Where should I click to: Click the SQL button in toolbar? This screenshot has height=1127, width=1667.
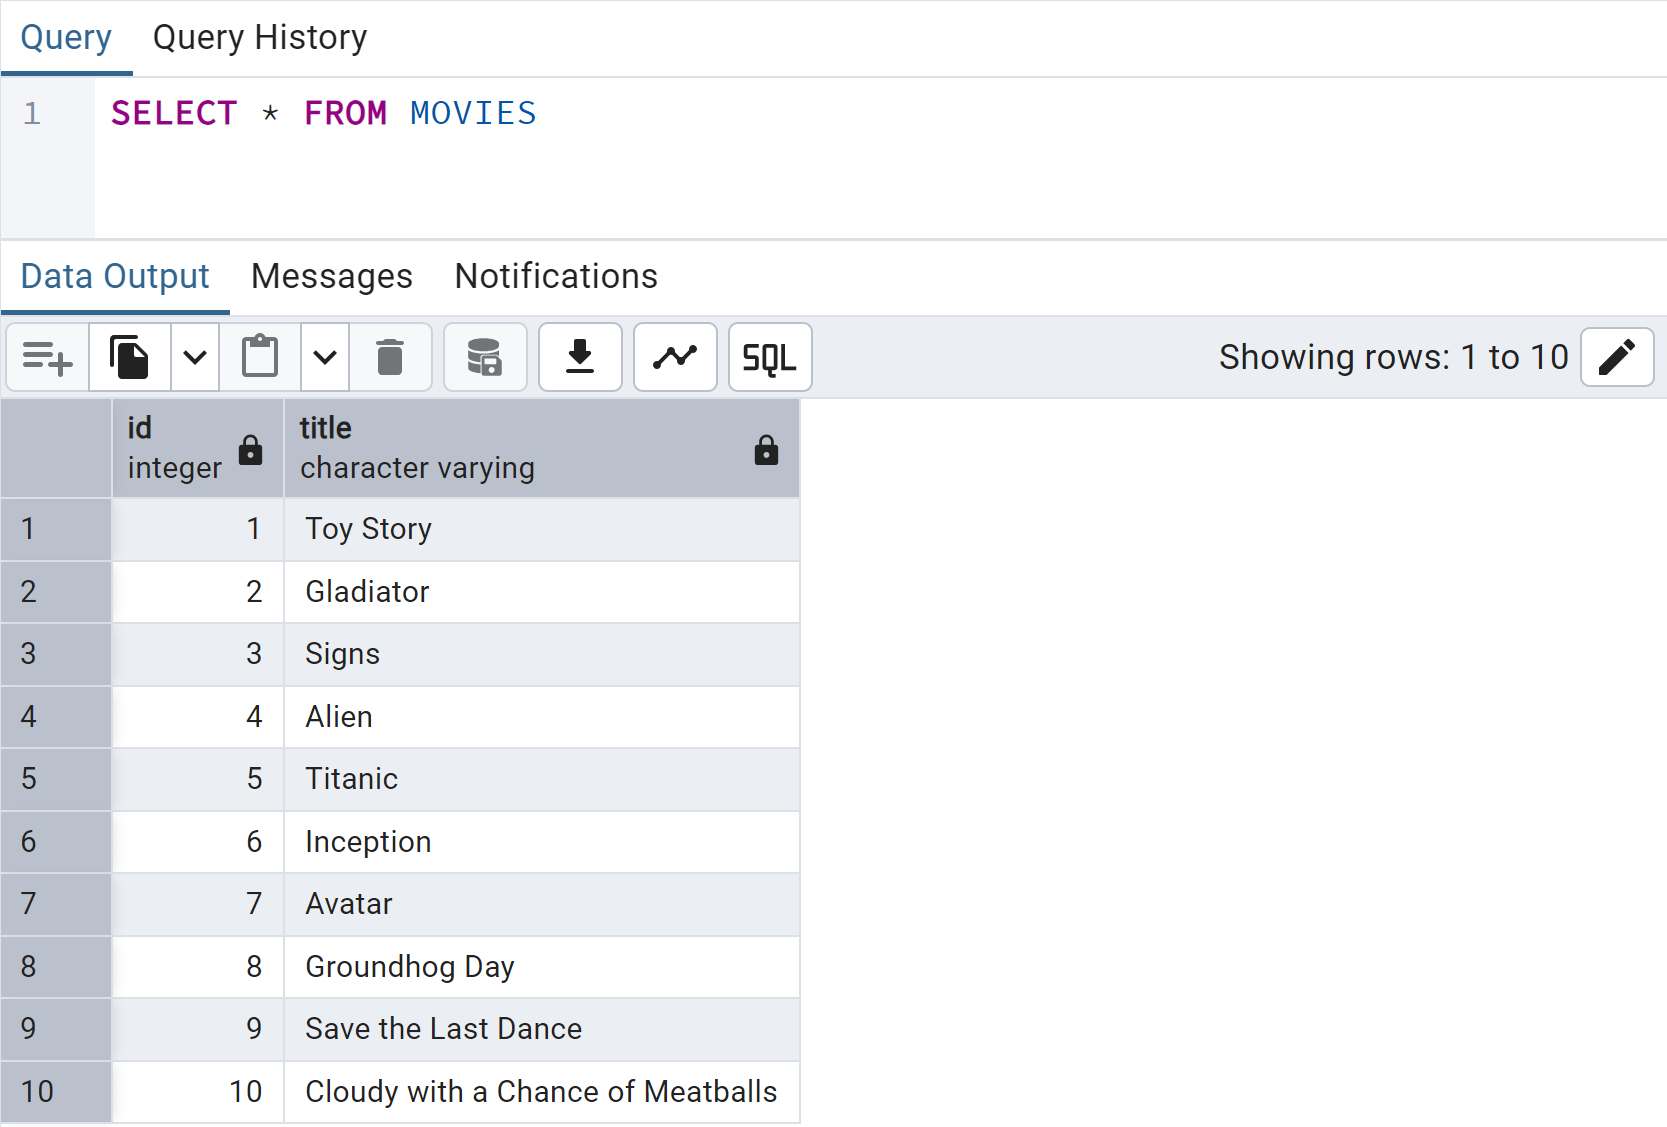pos(770,357)
